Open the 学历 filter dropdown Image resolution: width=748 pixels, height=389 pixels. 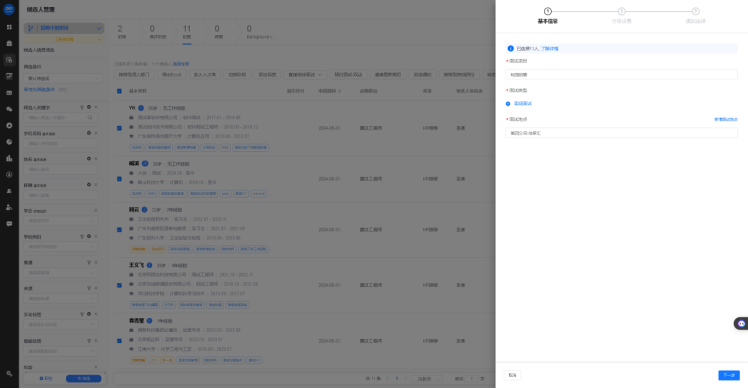(x=62, y=221)
